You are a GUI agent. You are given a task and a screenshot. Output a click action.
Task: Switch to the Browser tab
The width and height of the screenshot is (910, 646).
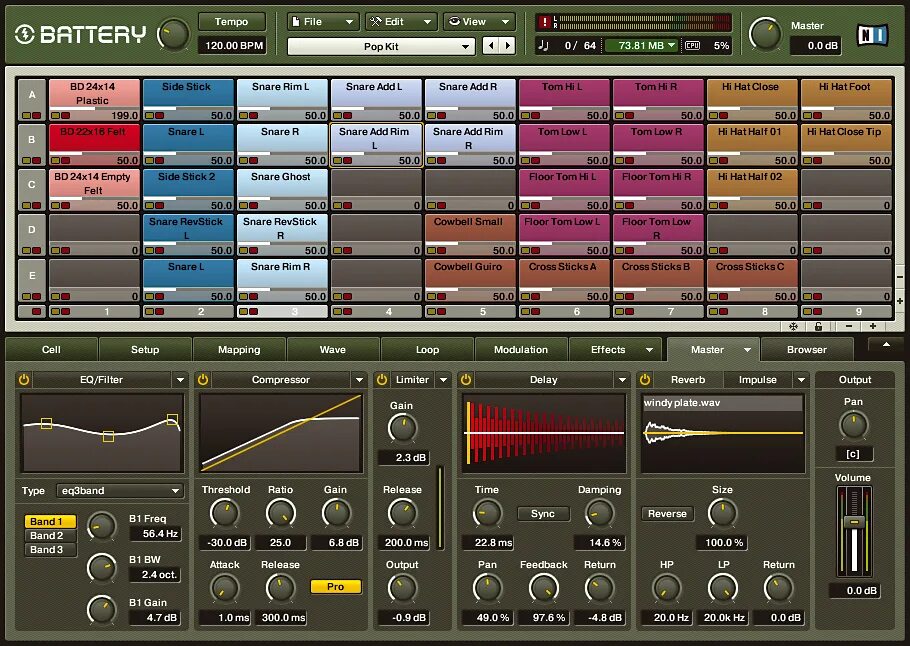pos(807,349)
